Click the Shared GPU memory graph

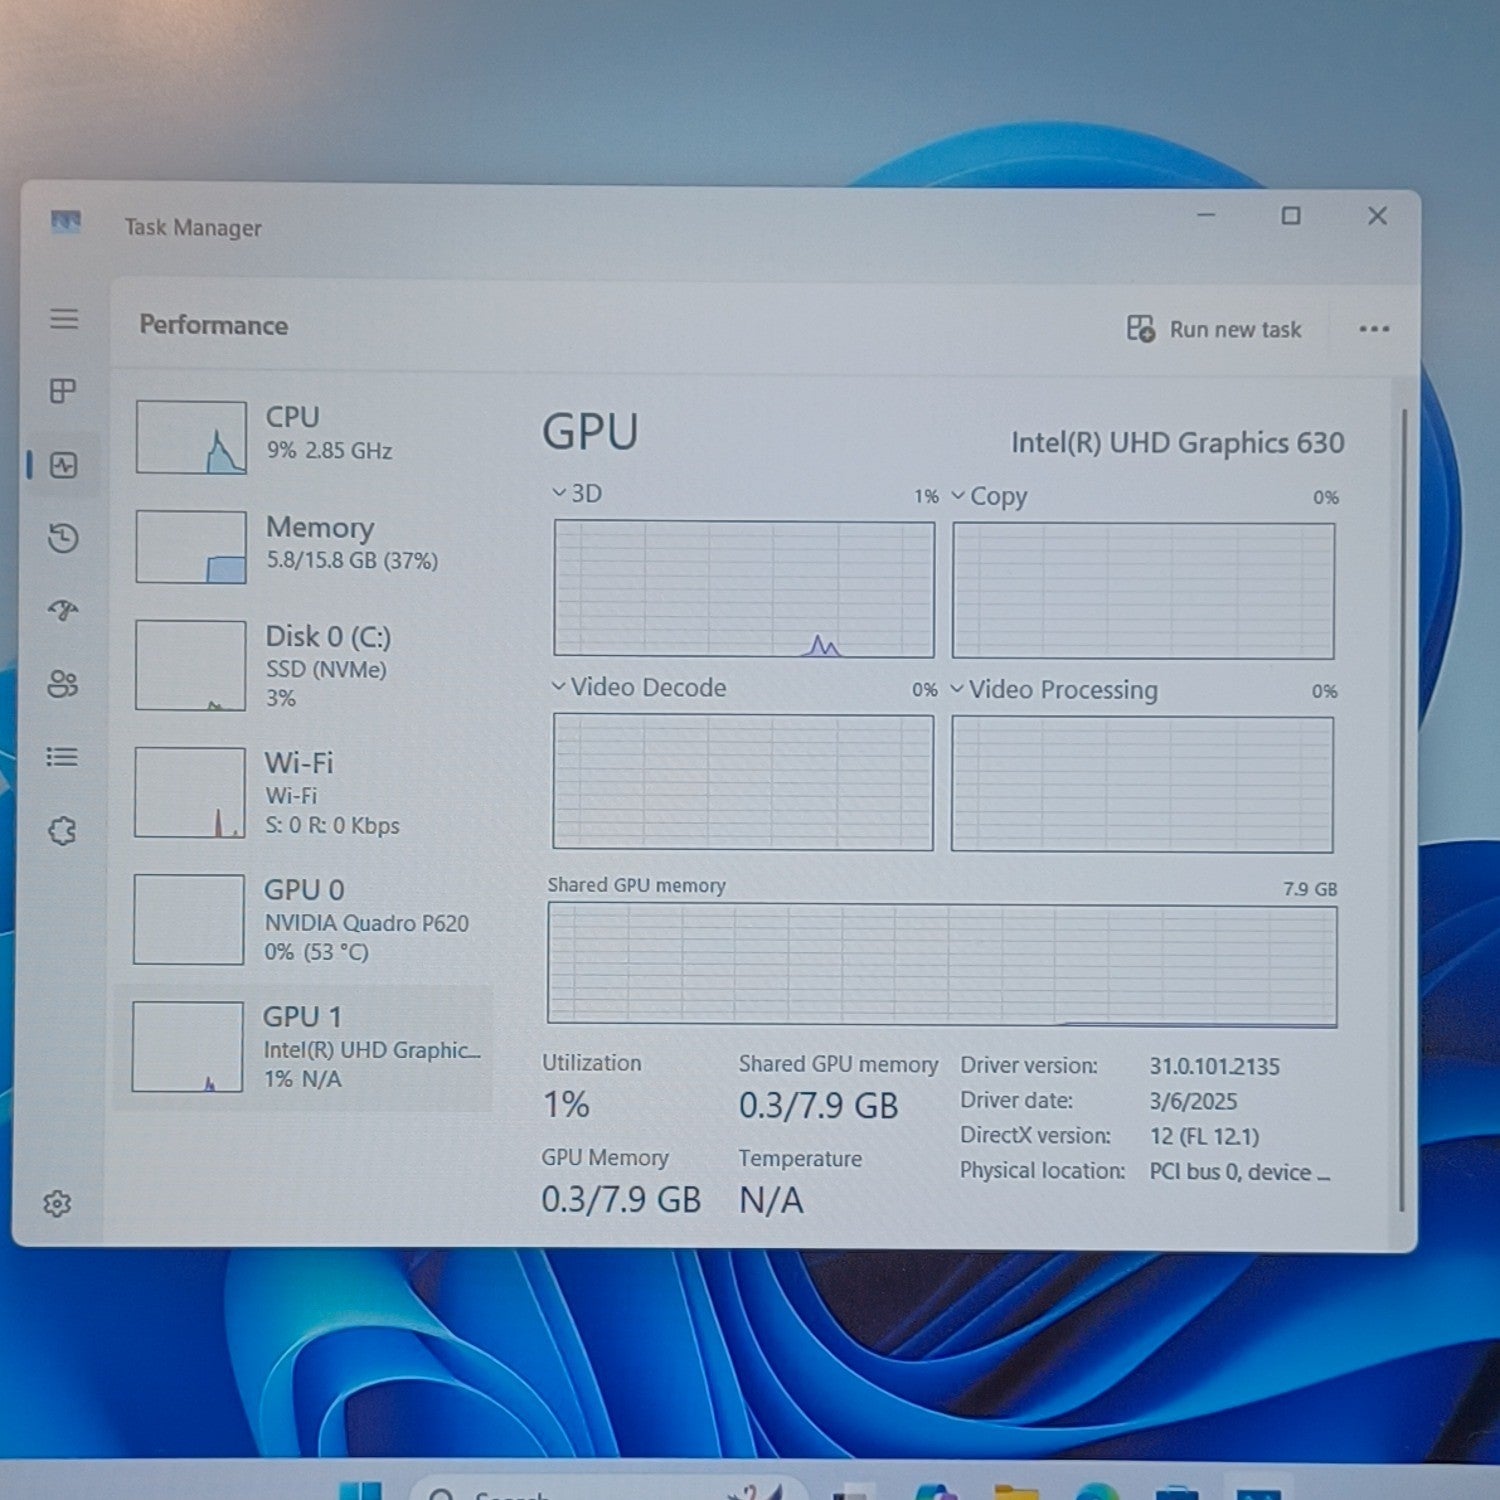[x=942, y=964]
